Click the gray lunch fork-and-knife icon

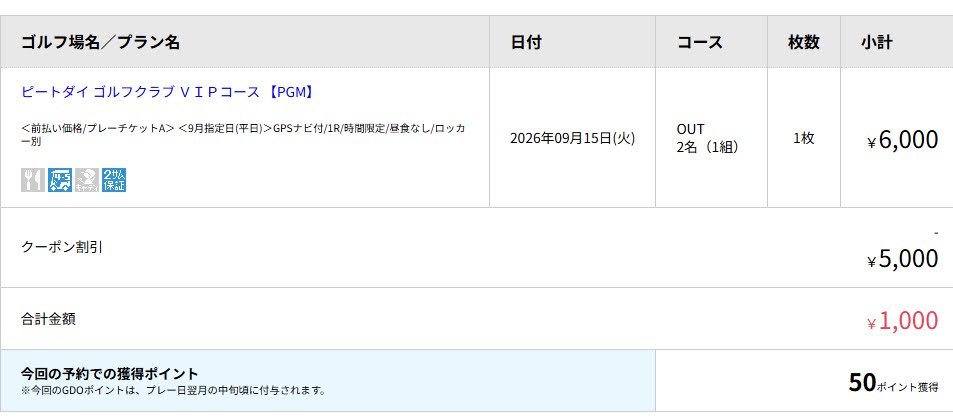(33, 180)
